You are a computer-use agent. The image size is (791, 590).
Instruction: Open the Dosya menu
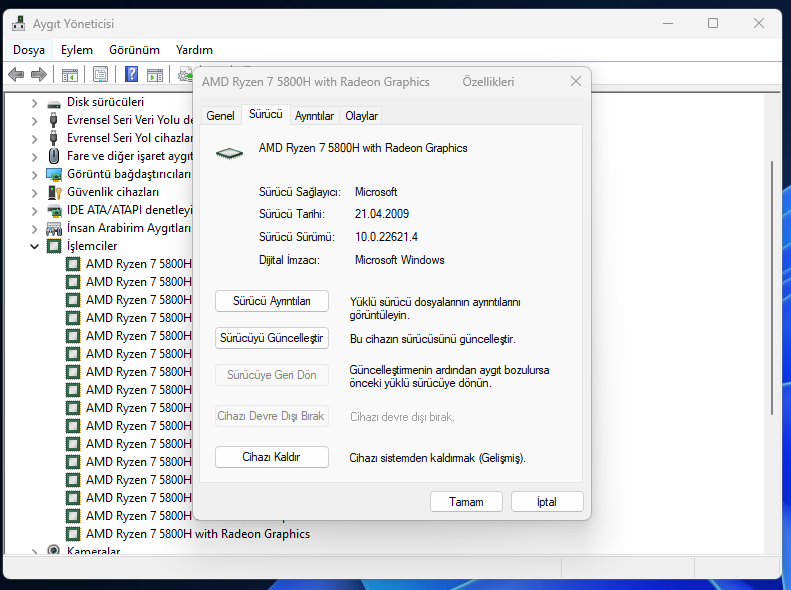tap(29, 50)
